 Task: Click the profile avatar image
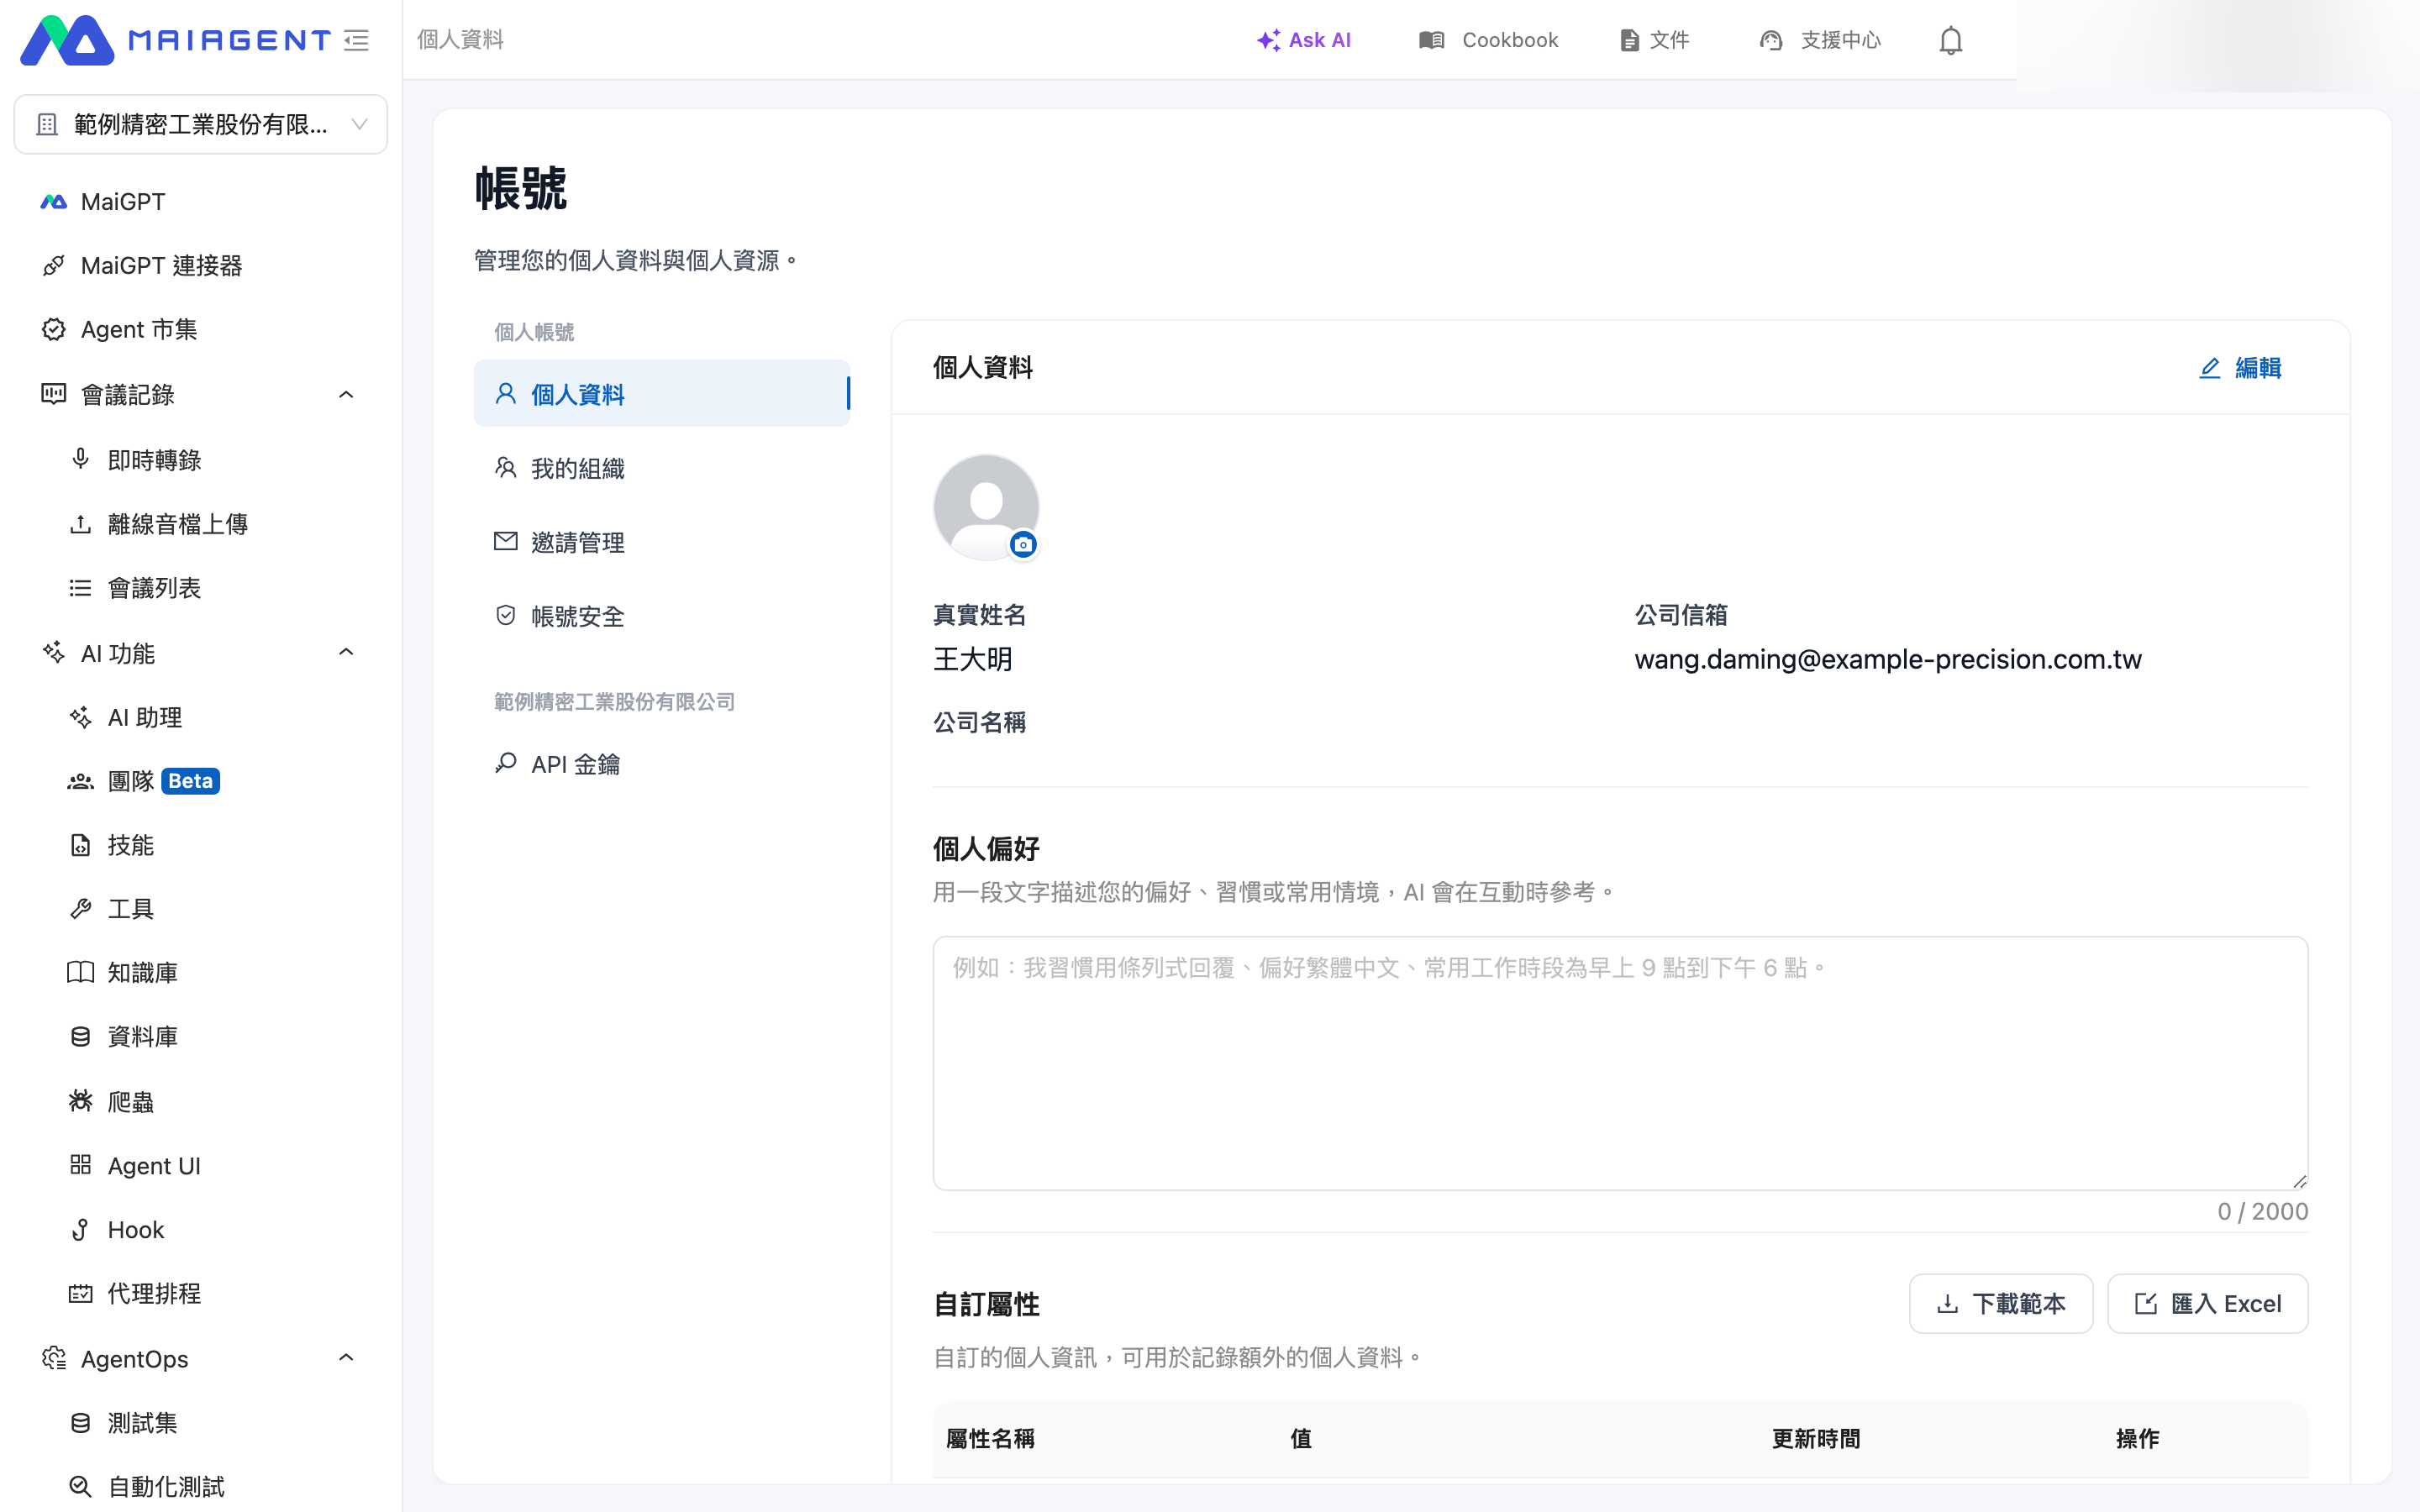(986, 507)
